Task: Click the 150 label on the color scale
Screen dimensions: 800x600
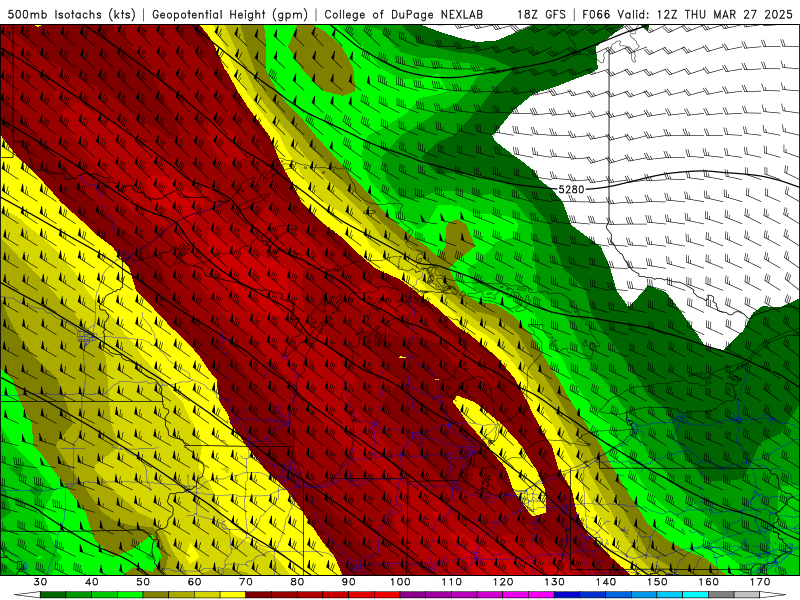Action: tap(657, 582)
